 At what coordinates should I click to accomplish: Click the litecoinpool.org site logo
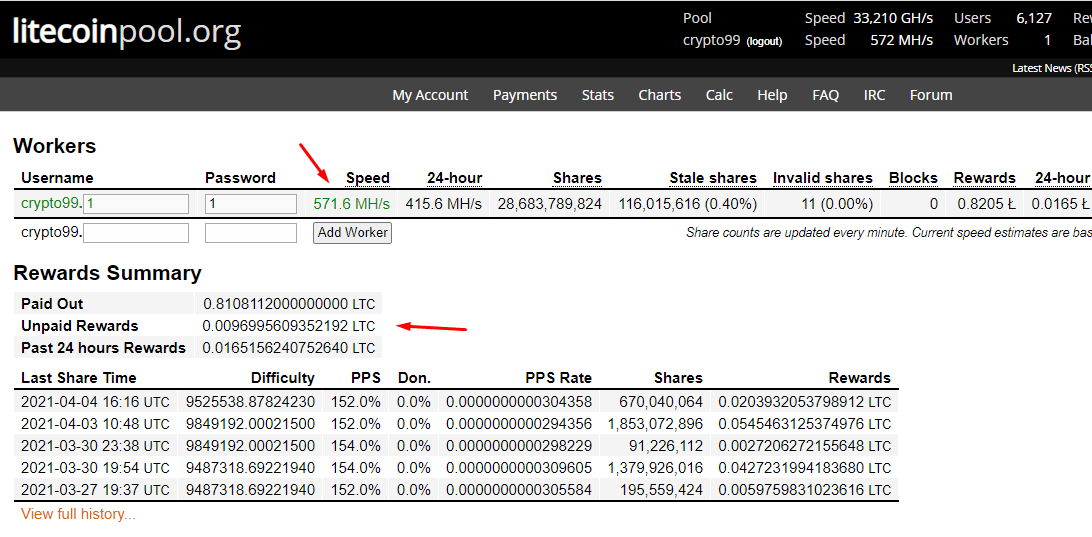(127, 31)
